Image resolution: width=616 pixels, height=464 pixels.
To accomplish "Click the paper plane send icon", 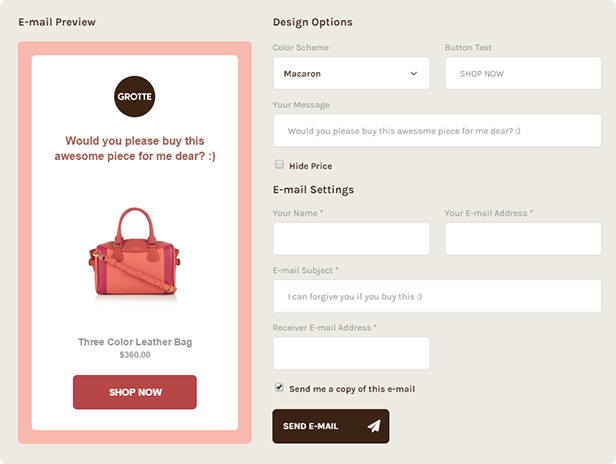I will click(x=374, y=426).
